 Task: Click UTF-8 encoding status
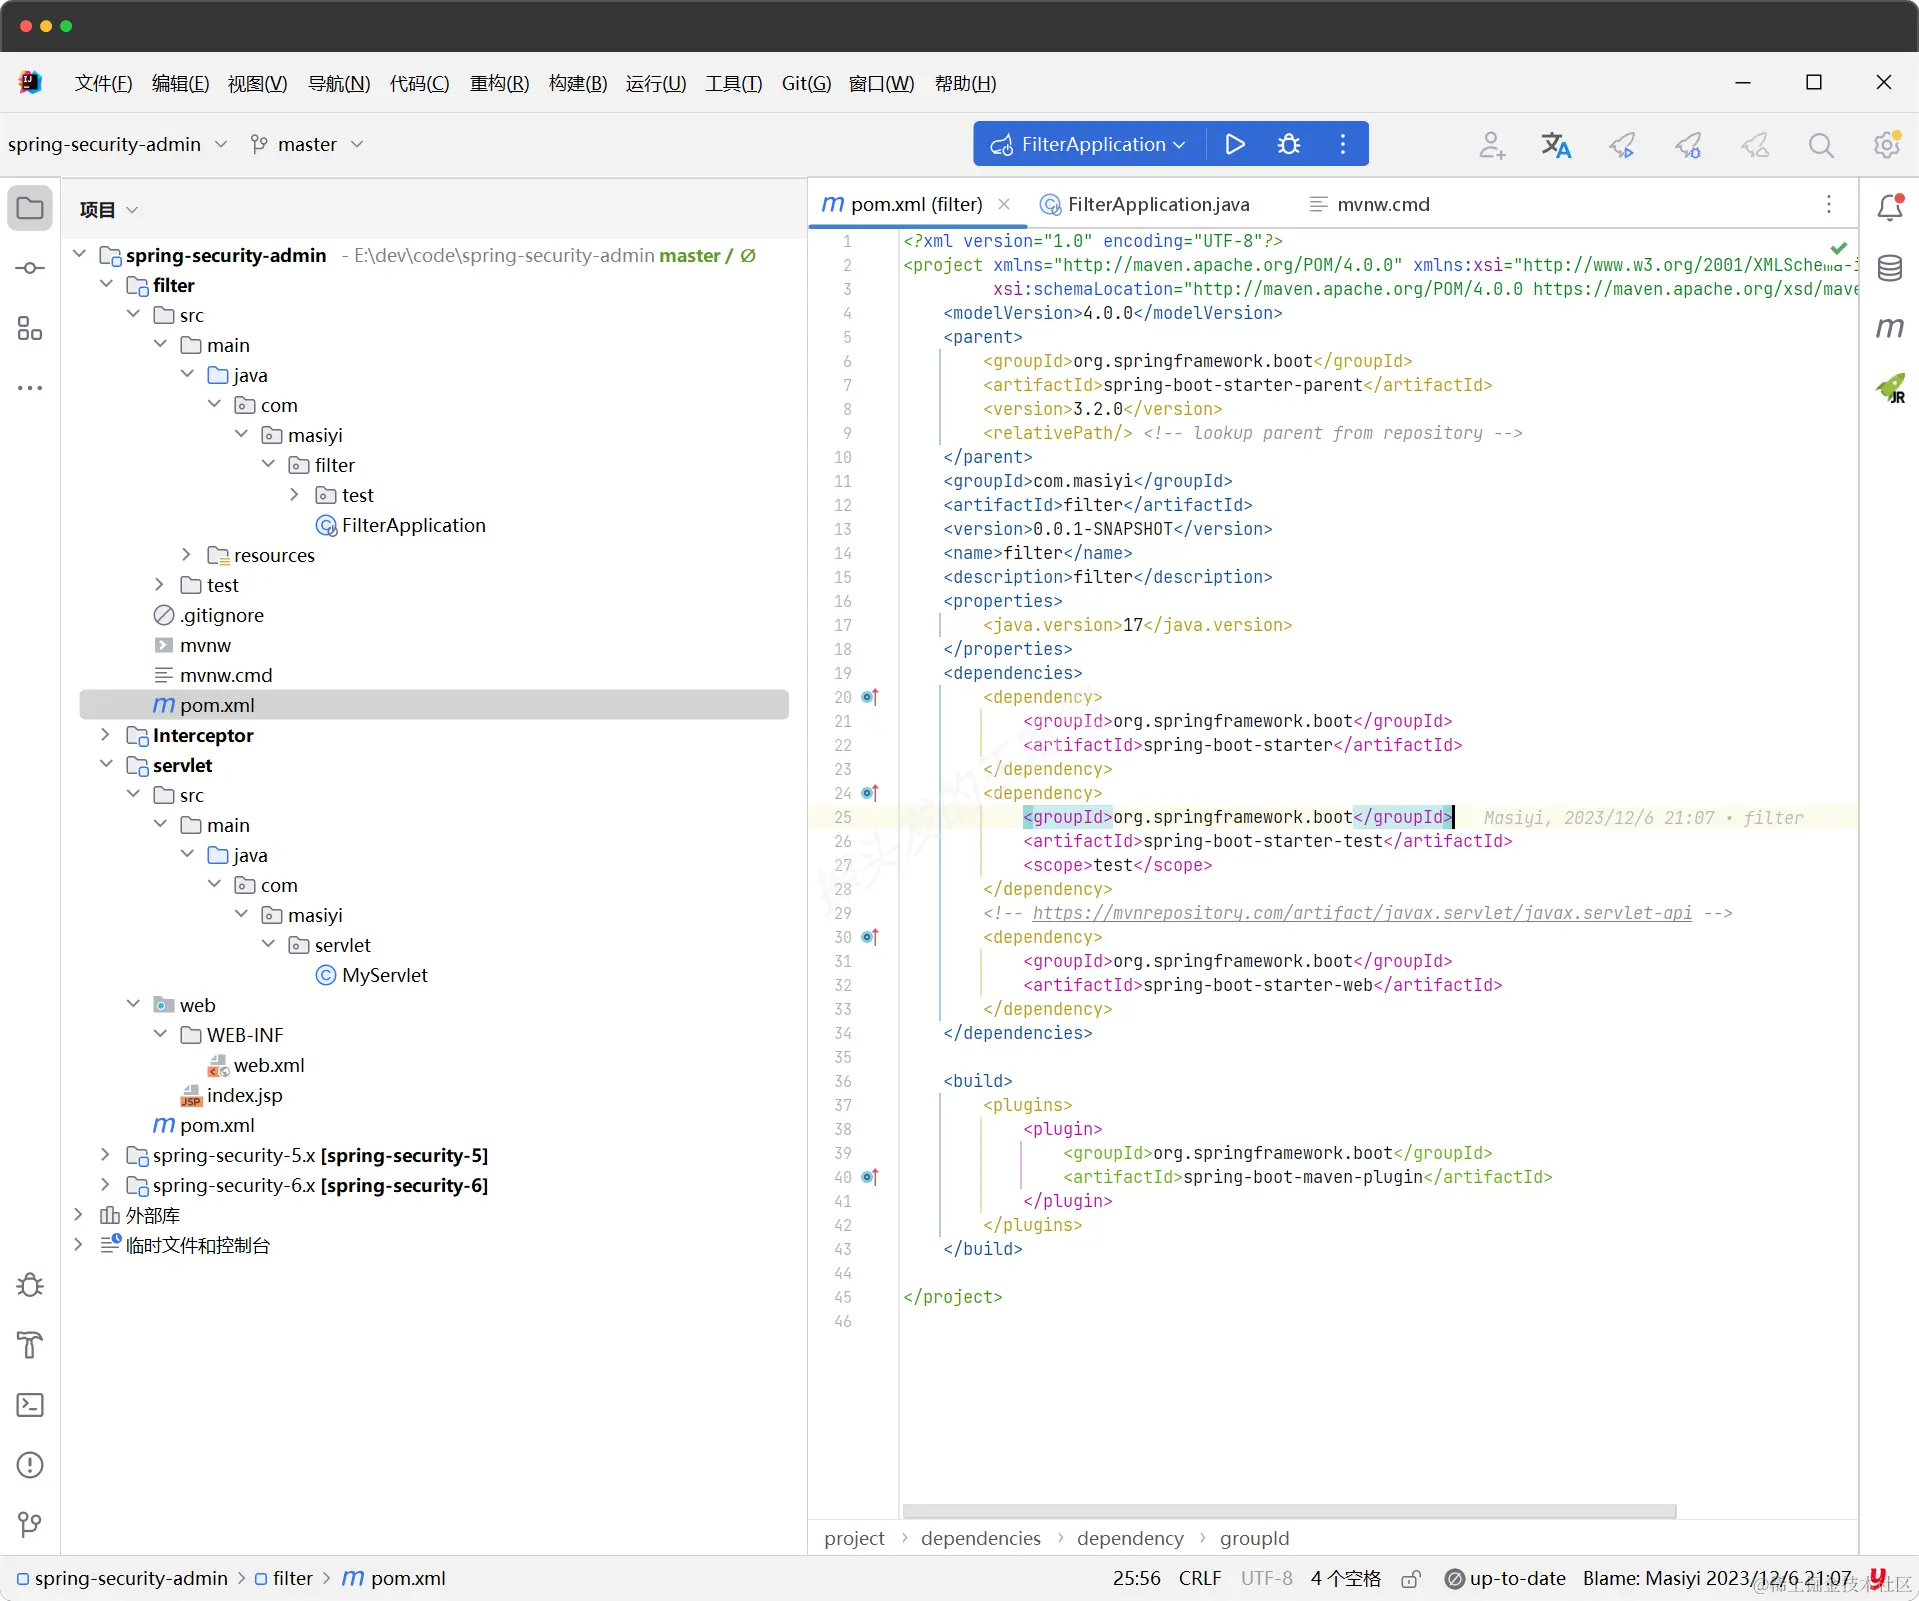click(1267, 1579)
